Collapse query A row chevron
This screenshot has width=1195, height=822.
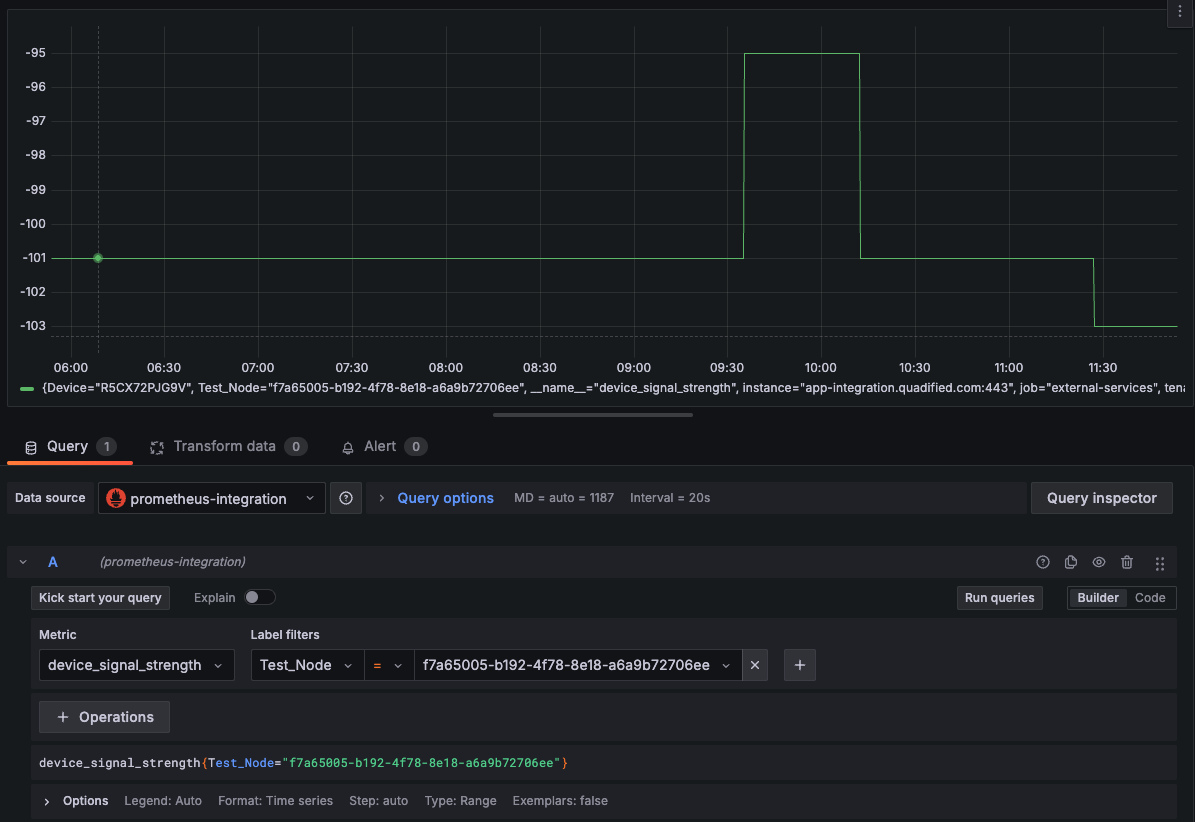pos(23,562)
